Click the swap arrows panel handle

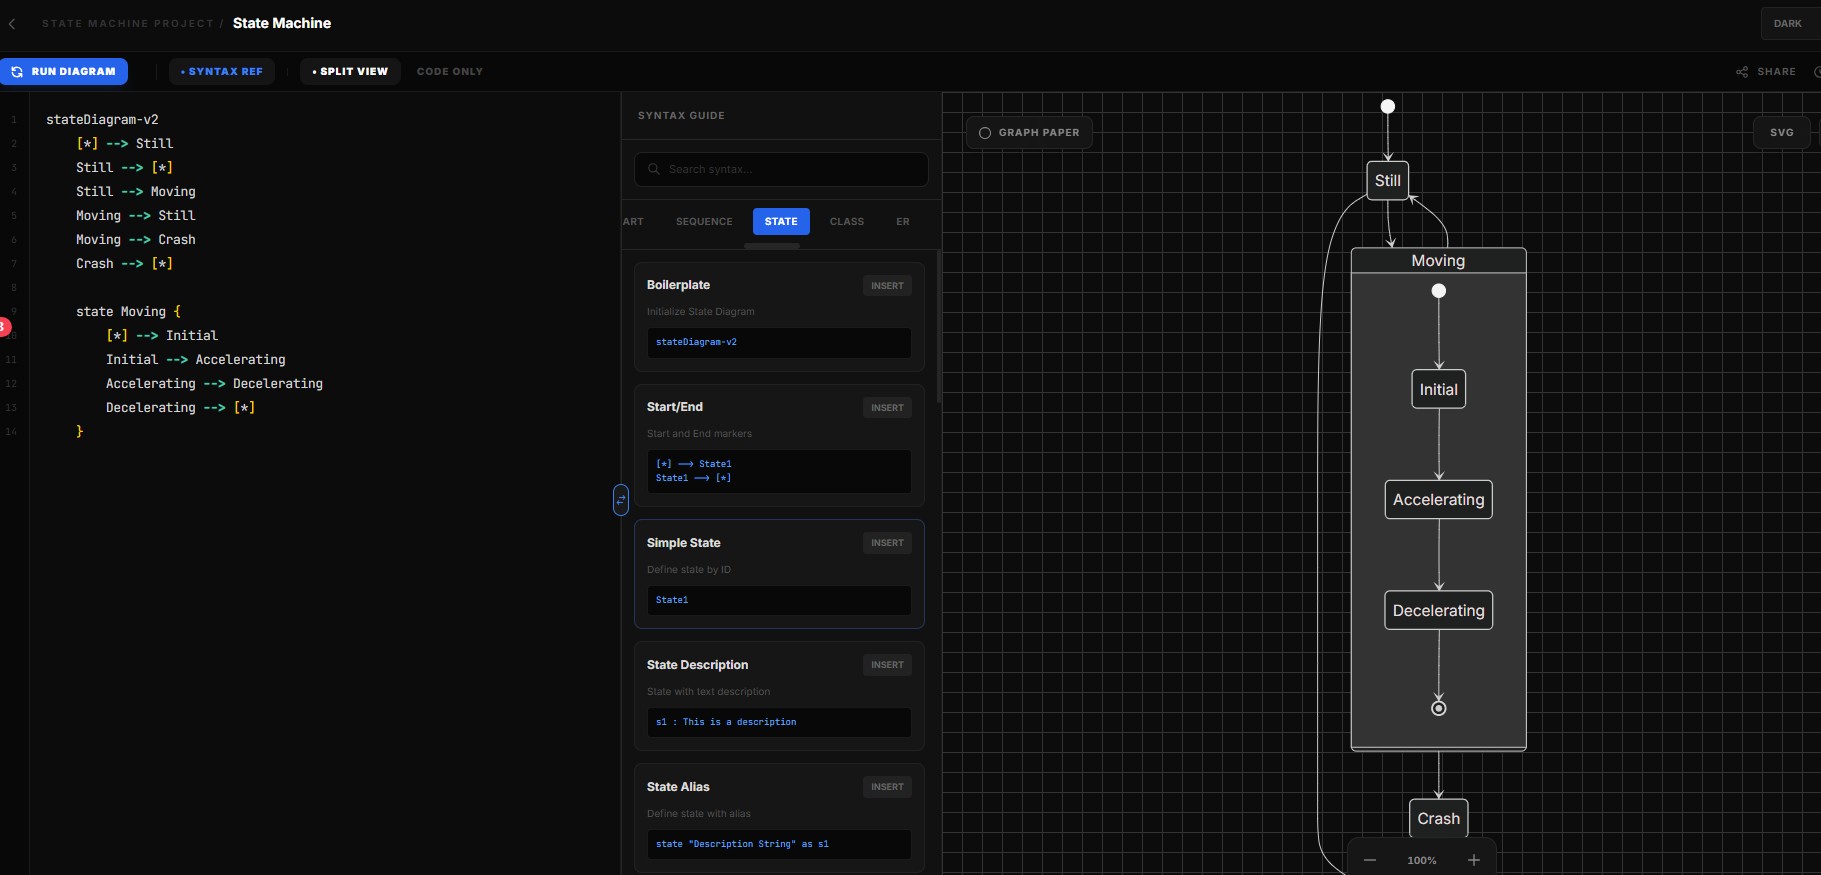tap(621, 499)
